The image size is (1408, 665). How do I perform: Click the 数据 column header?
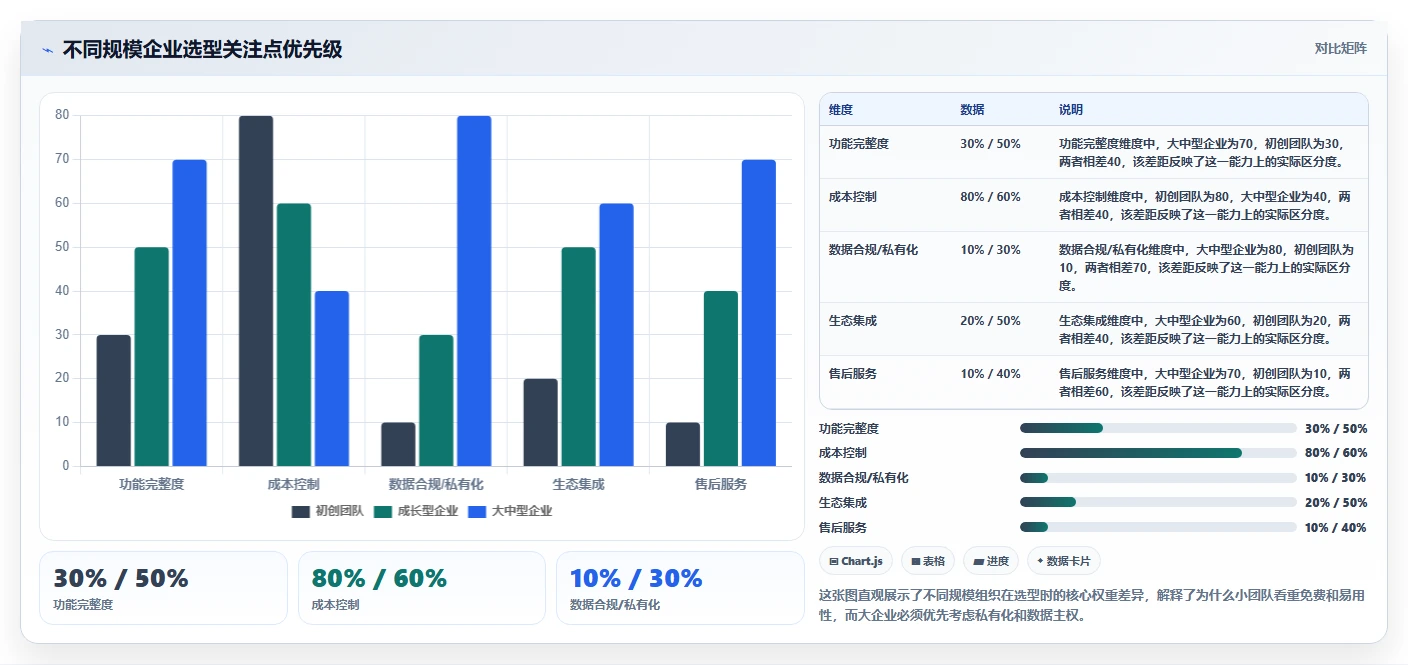click(x=972, y=110)
